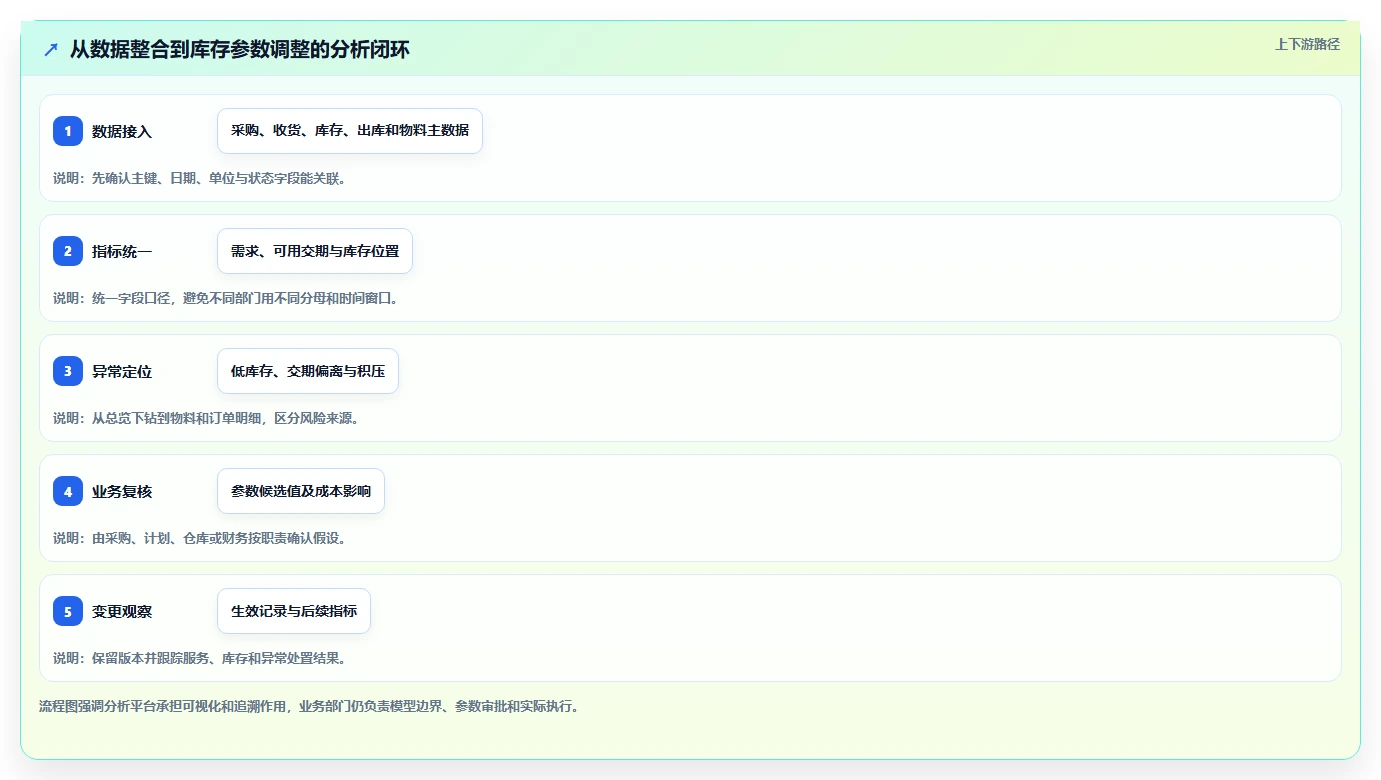The image size is (1381, 780).
Task: Click the 数据接入 step name
Action: [122, 131]
